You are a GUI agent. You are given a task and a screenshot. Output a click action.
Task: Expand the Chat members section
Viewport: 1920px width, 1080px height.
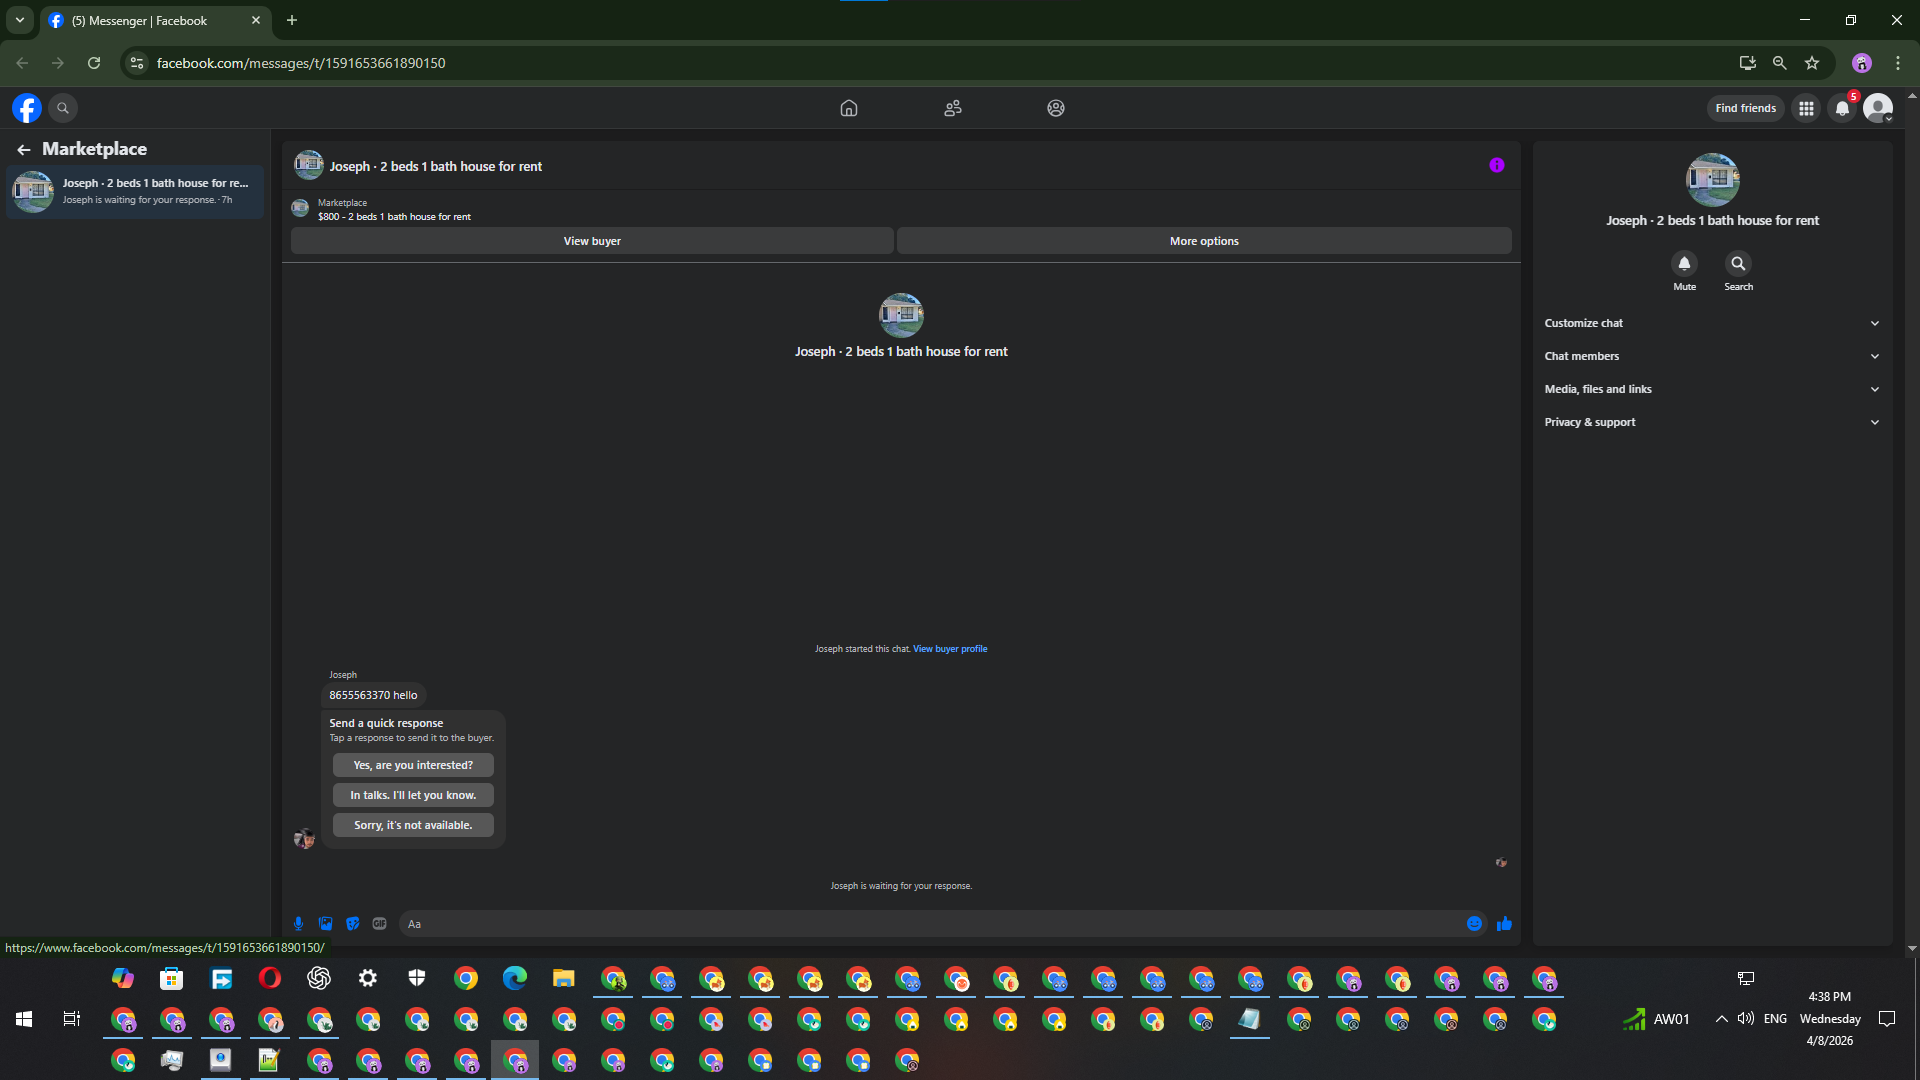coord(1711,356)
